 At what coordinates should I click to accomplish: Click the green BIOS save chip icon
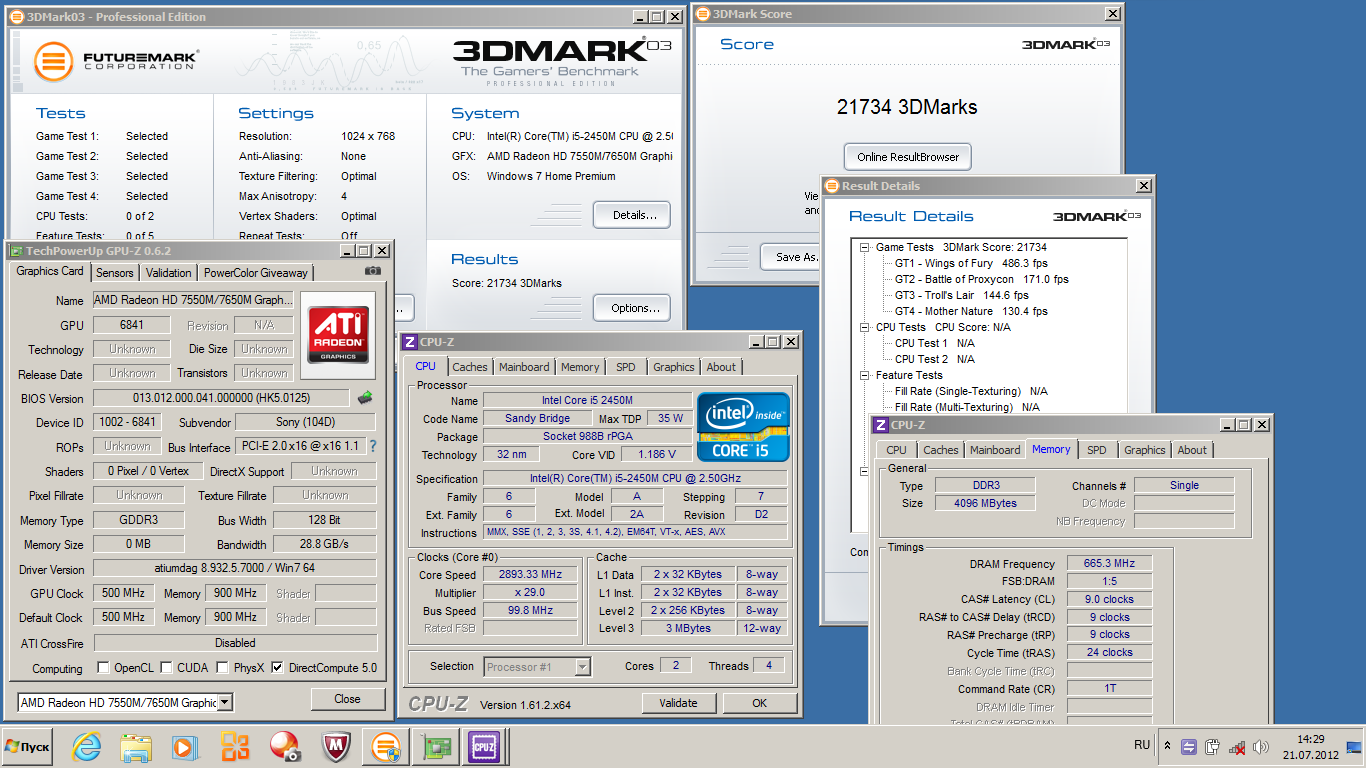(x=365, y=398)
